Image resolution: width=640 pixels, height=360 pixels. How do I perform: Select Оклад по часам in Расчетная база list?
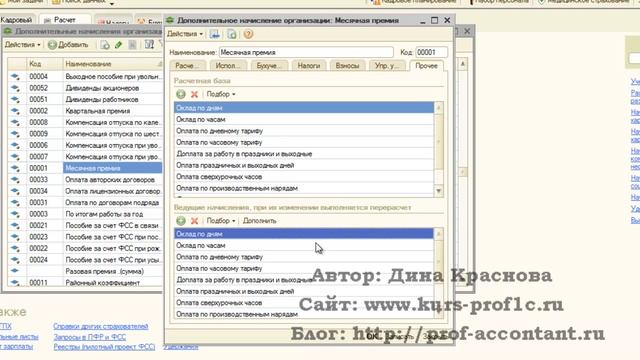[304, 120]
